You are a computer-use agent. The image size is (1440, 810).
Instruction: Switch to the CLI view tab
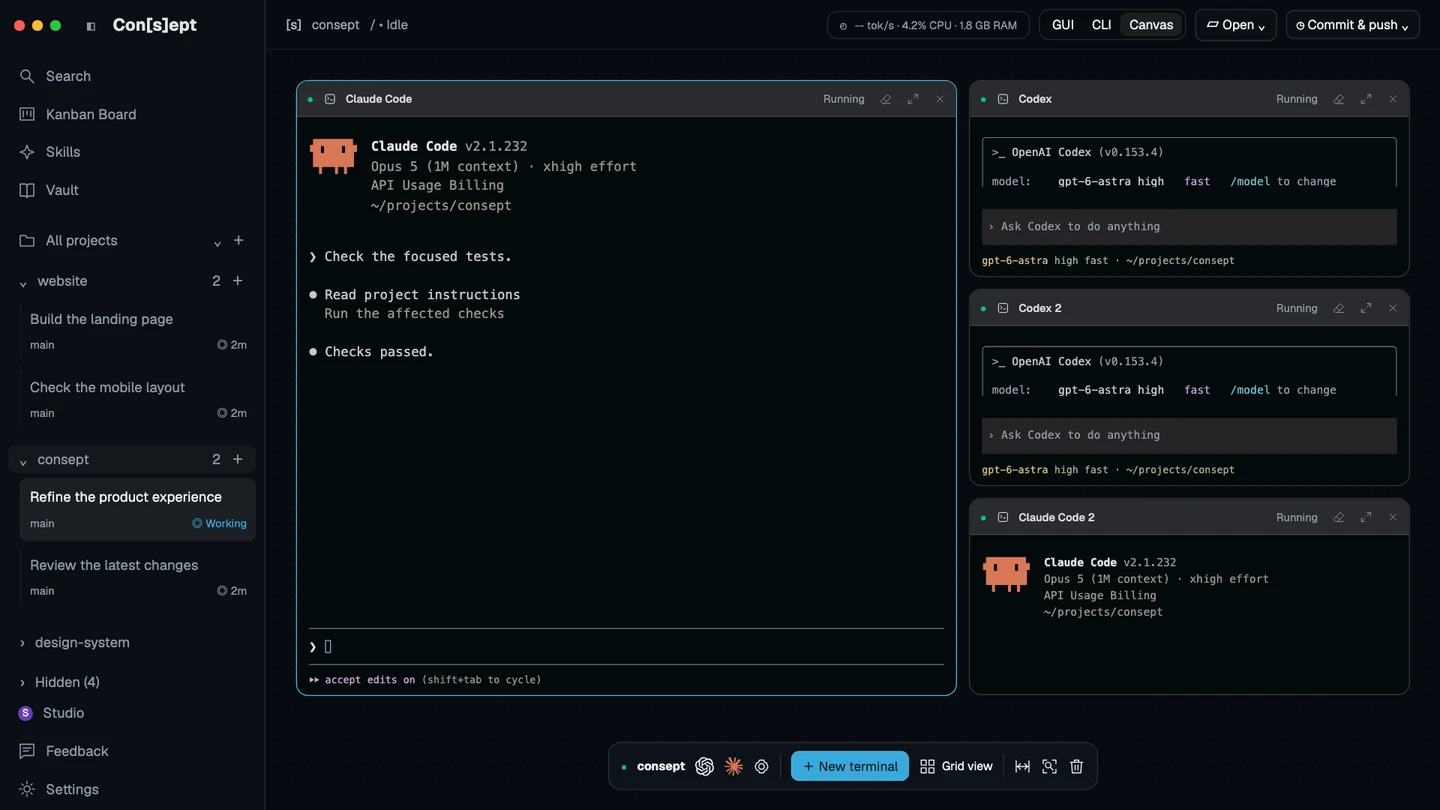point(1101,25)
